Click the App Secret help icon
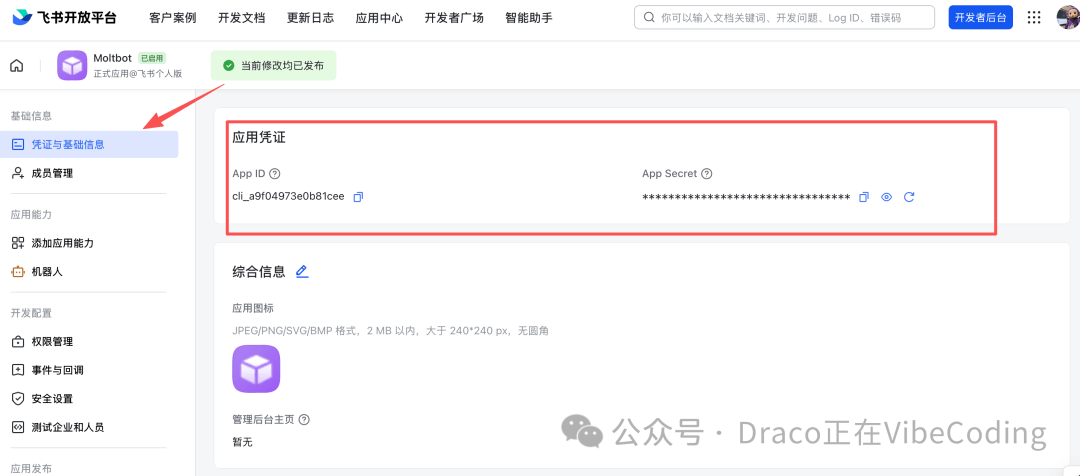The height and width of the screenshot is (476, 1080). tap(707, 174)
